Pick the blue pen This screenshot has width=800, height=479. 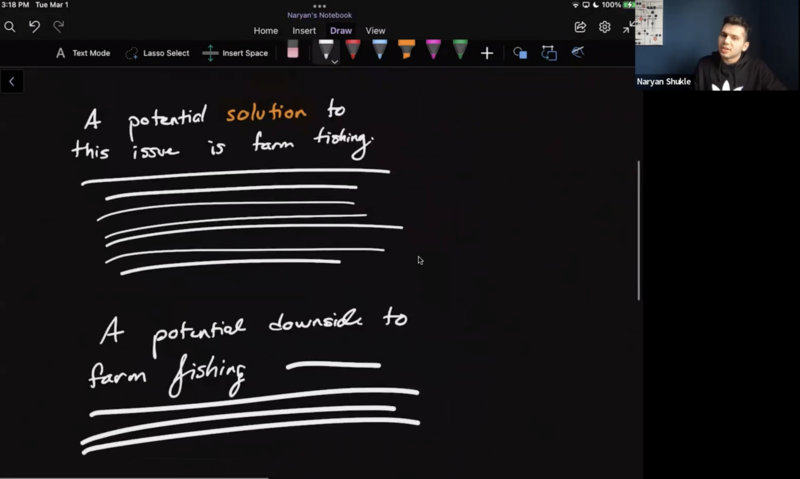[379, 50]
